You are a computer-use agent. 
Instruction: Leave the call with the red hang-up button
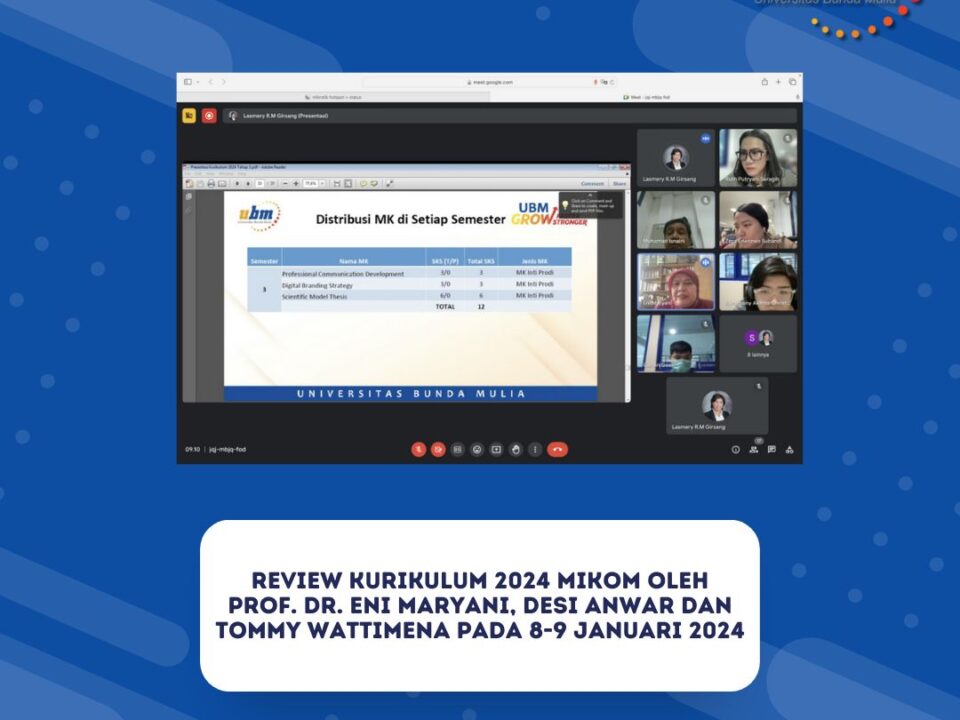(557, 449)
